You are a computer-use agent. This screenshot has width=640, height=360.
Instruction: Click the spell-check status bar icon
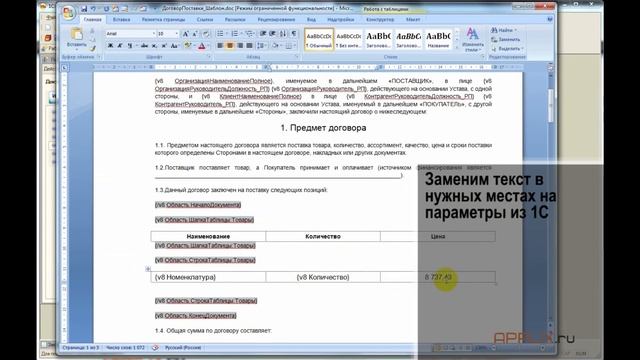155,348
